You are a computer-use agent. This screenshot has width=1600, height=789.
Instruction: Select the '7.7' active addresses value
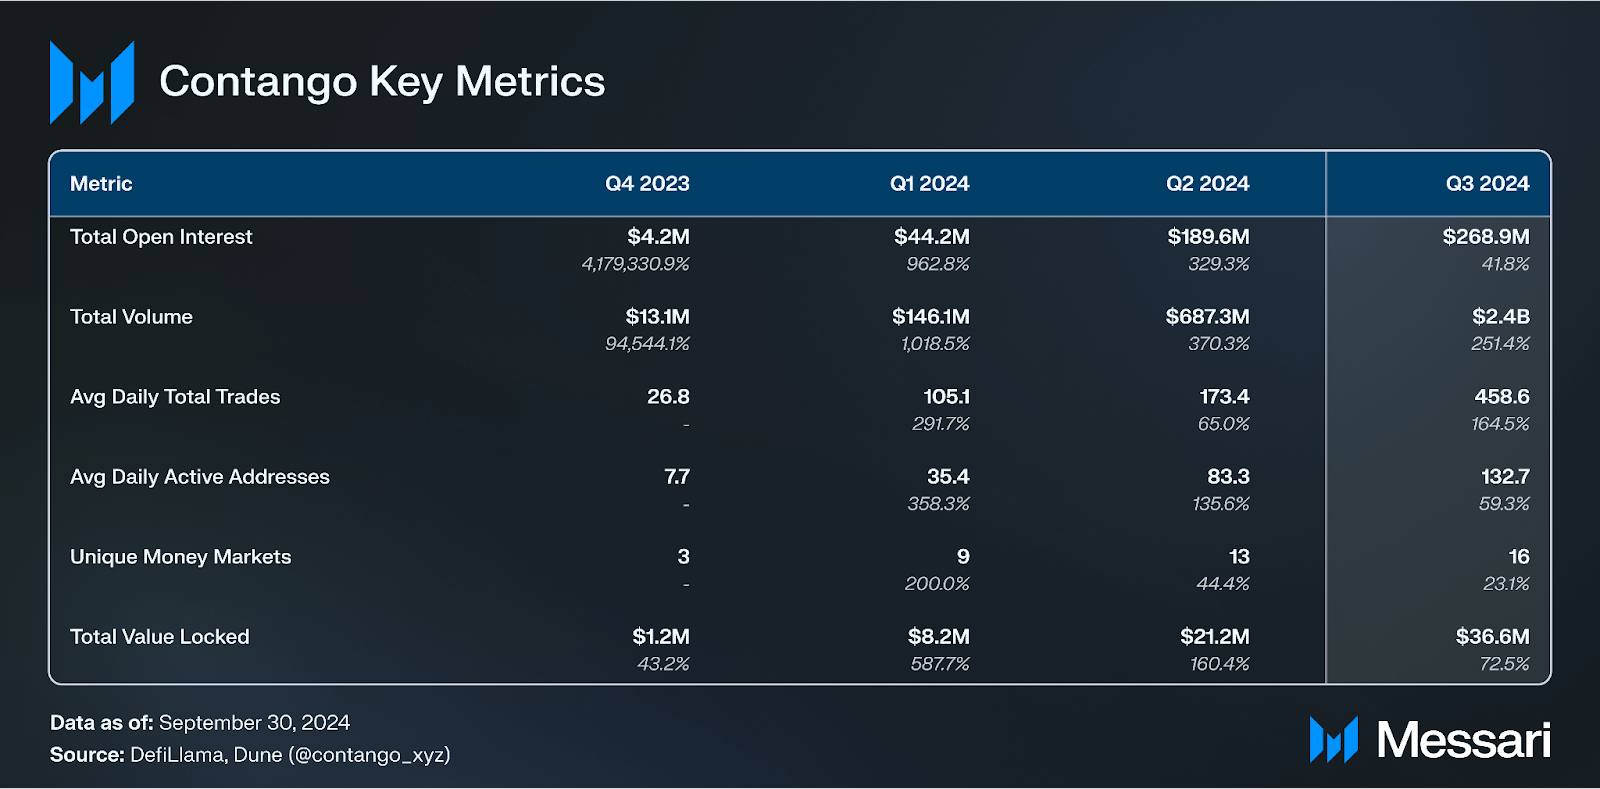tap(677, 477)
